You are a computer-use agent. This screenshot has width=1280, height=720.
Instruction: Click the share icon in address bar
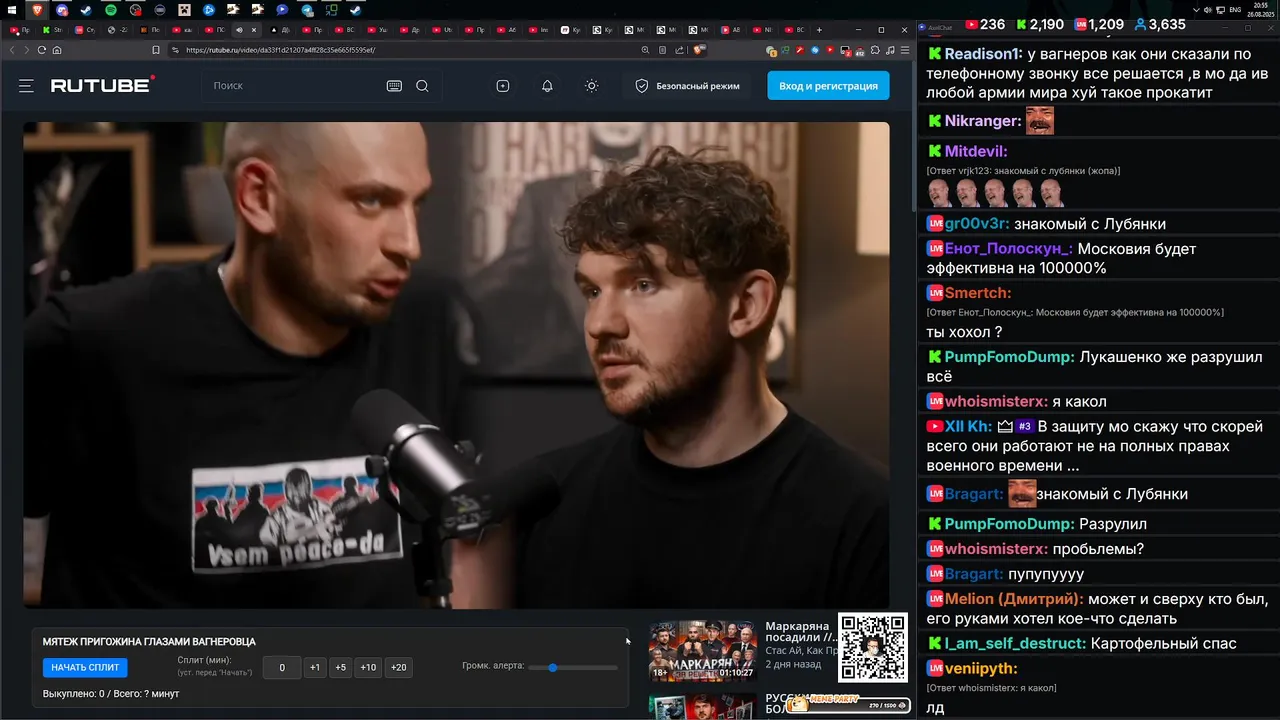[679, 50]
